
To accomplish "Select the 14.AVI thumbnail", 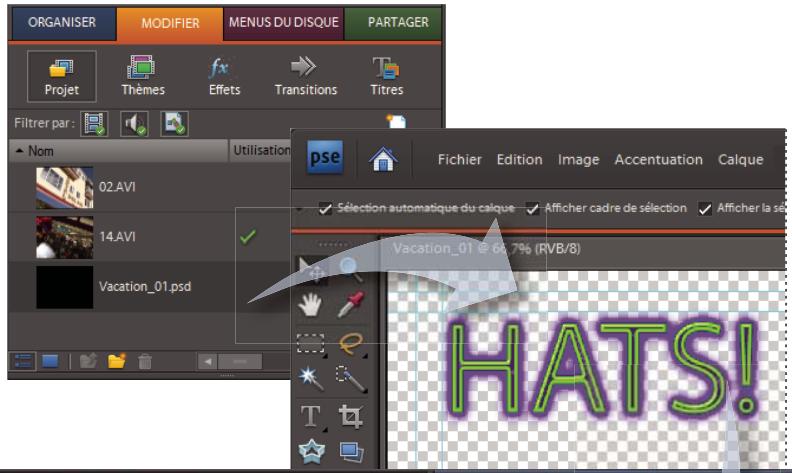I will pos(65,238).
